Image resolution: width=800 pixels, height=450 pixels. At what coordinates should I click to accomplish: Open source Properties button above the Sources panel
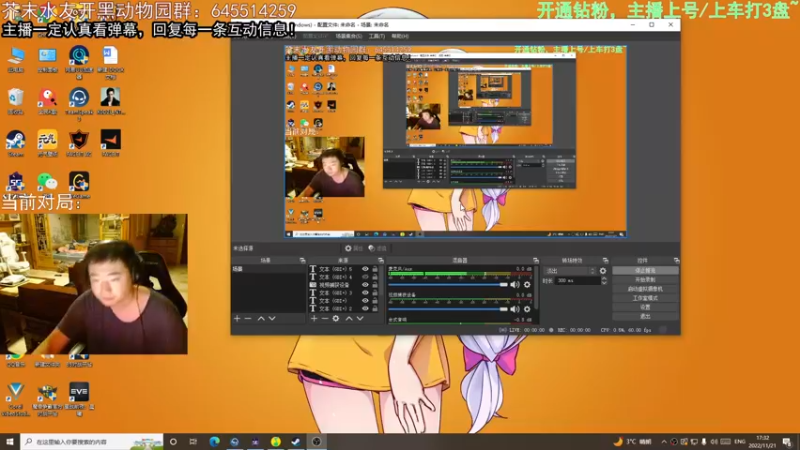[354, 248]
